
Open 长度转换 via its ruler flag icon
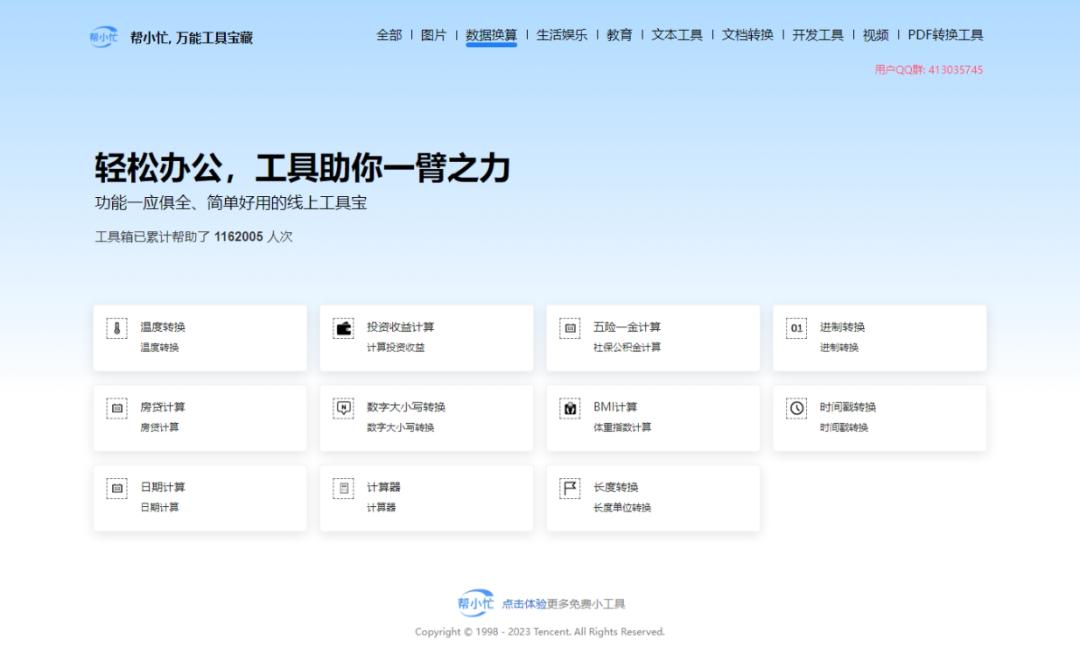coord(570,487)
